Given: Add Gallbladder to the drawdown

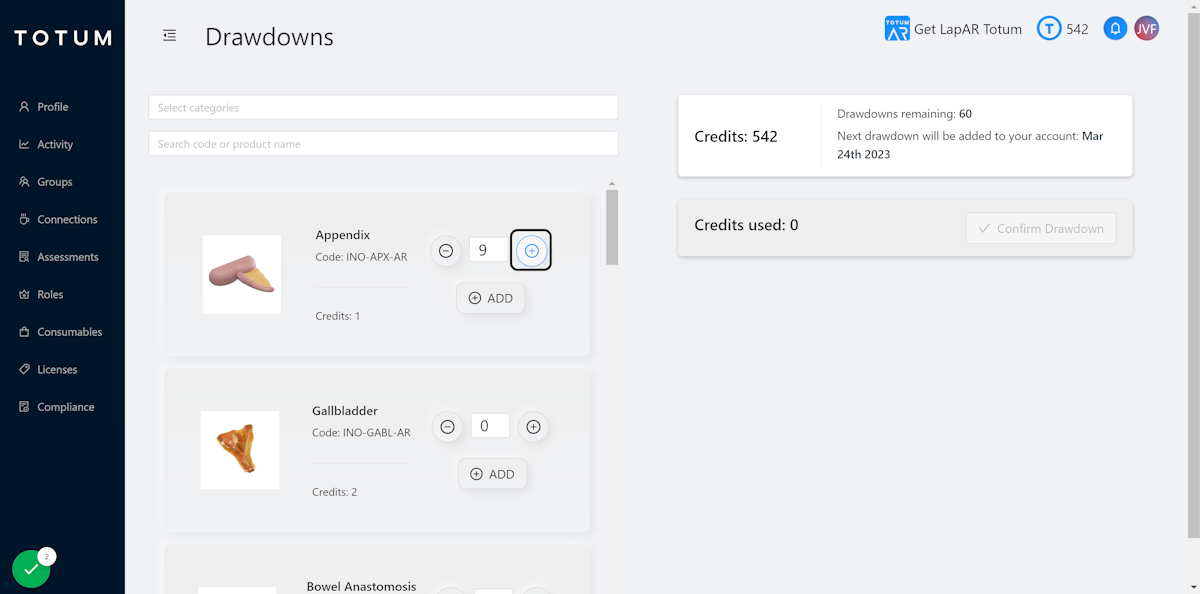Looking at the screenshot, I should click(x=492, y=474).
